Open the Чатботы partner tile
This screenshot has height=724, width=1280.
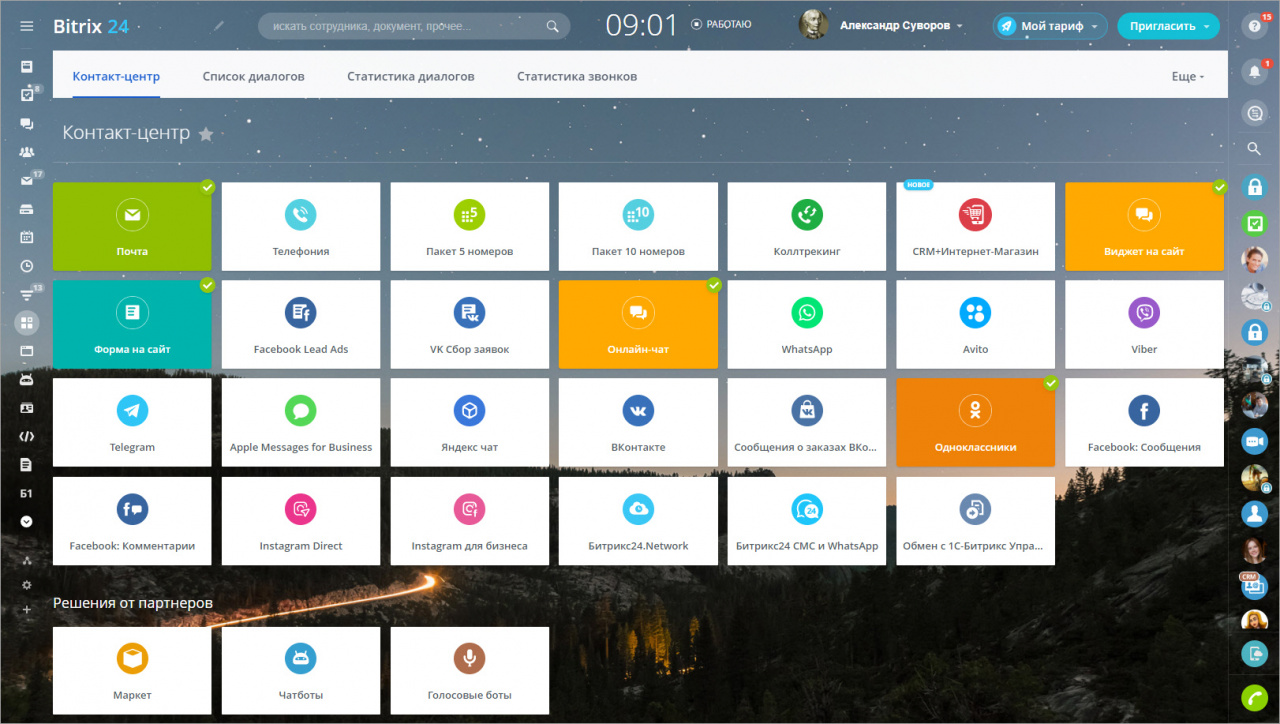click(300, 671)
